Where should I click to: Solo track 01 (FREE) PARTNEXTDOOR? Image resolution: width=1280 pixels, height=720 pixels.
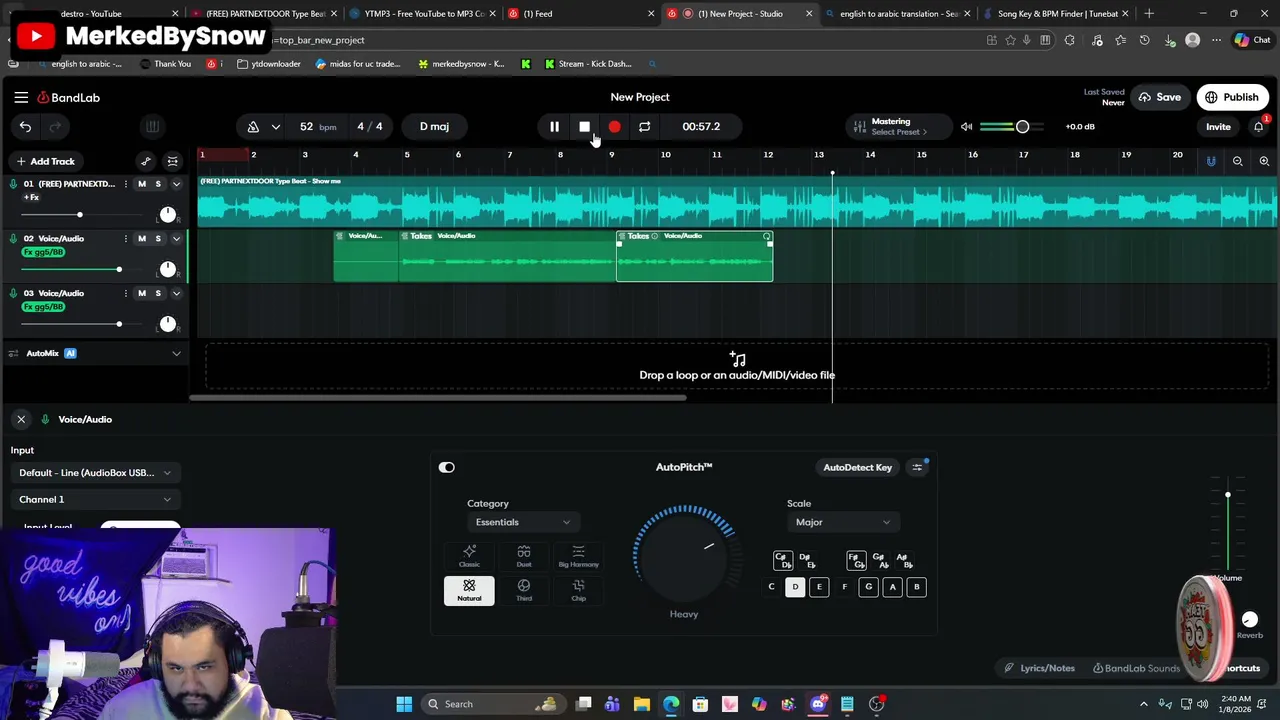(158, 184)
